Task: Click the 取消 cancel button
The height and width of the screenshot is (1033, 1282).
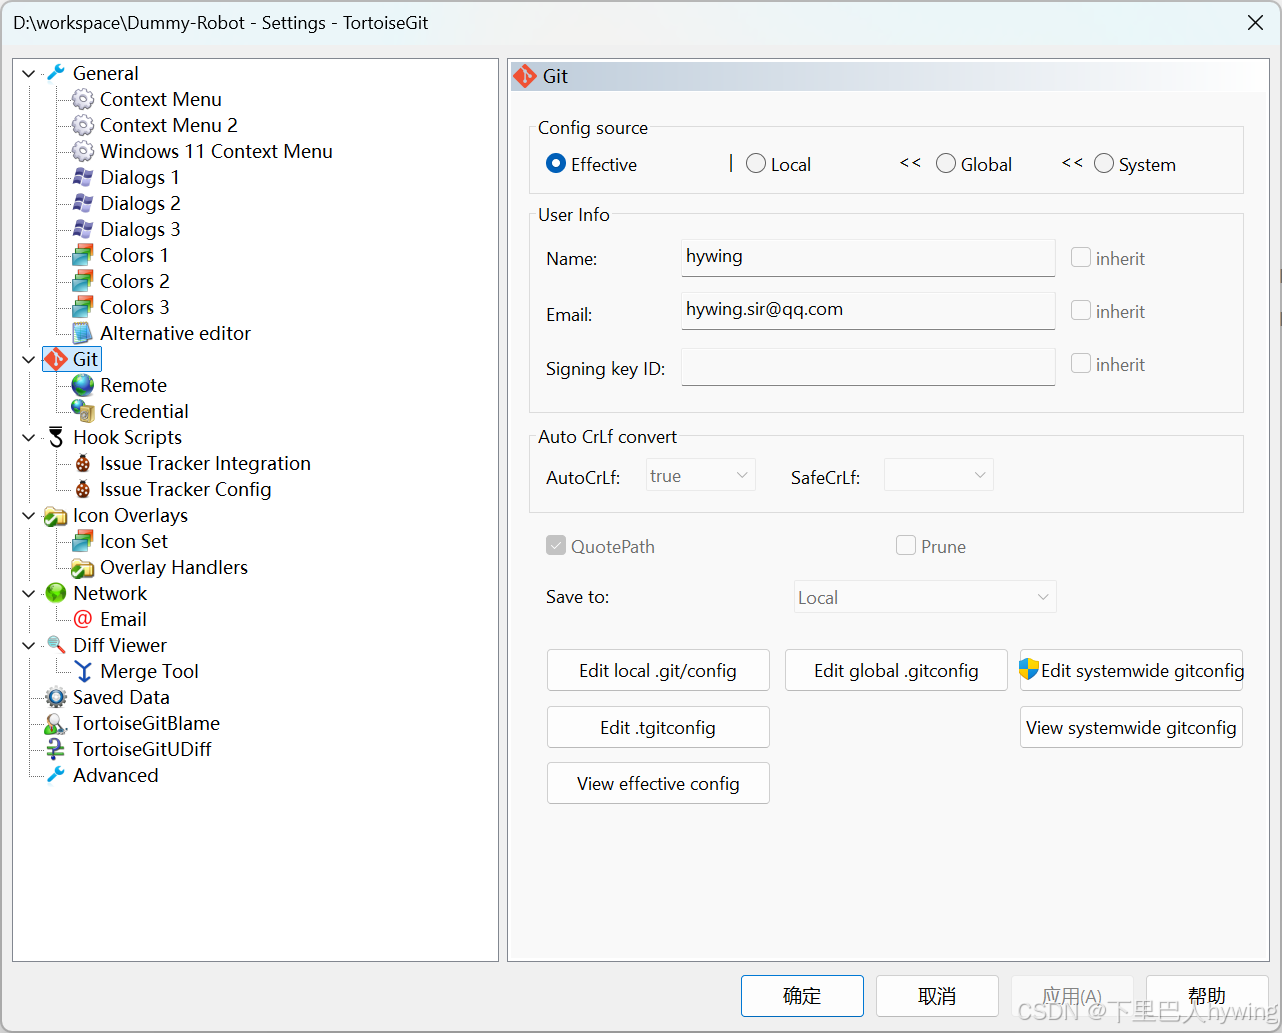Action: point(937,995)
